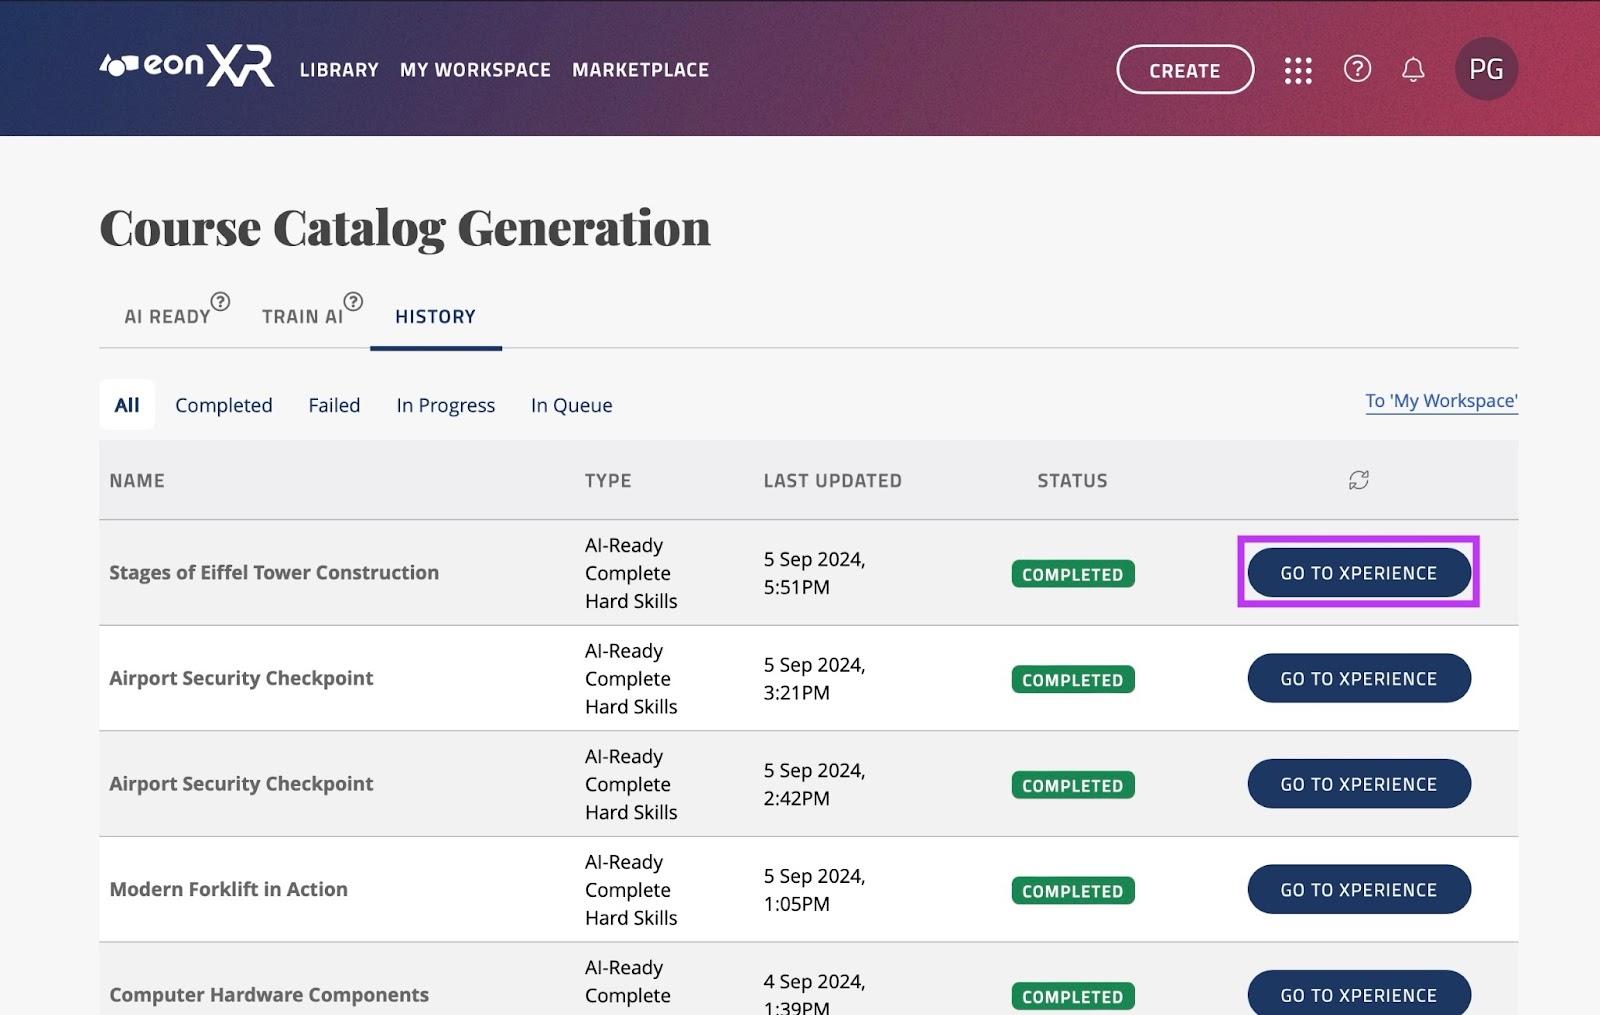Viewport: 1600px width, 1015px height.
Task: Click the help icon beside AI READY
Action: coord(220,301)
